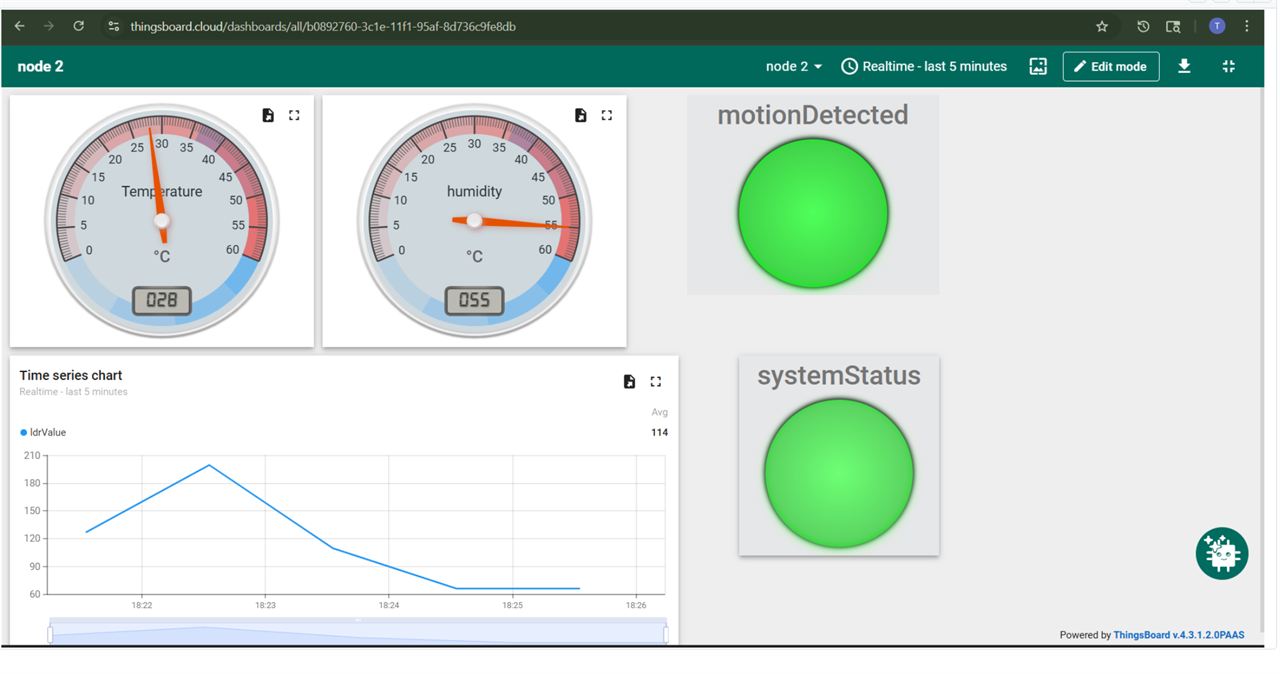Expand Time series chart to fullscreen
The height and width of the screenshot is (674, 1280).
point(656,381)
